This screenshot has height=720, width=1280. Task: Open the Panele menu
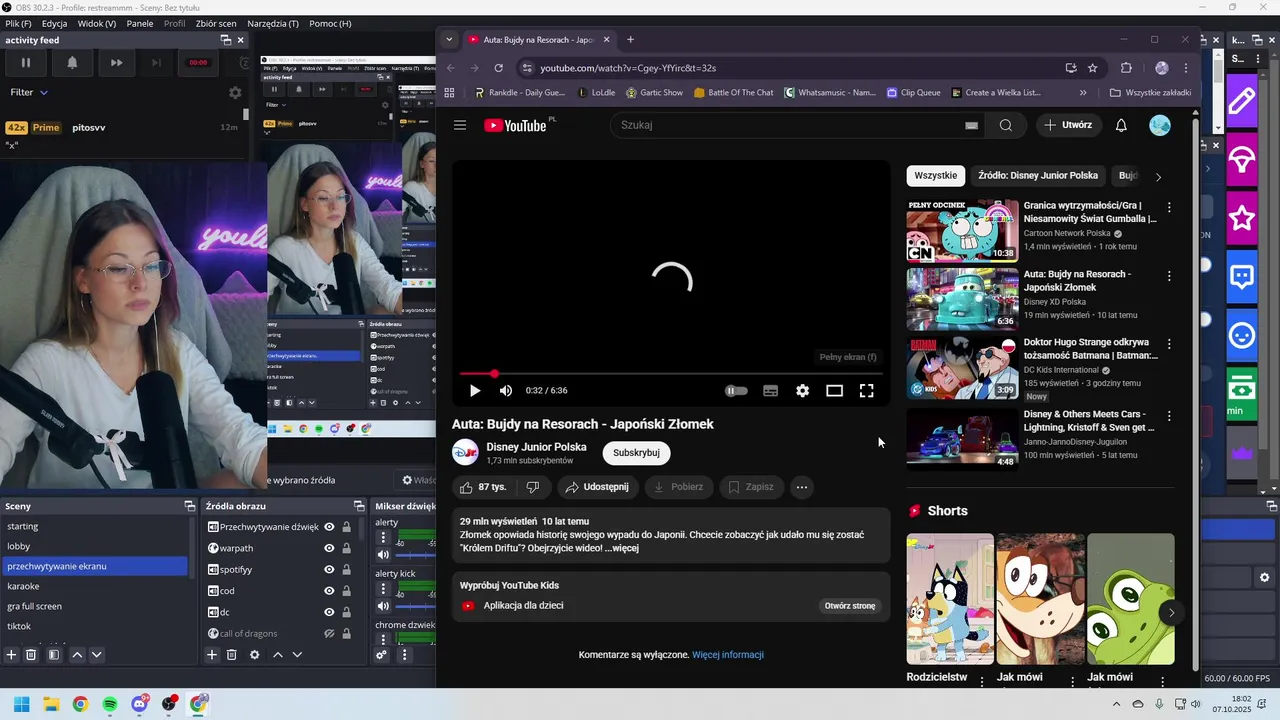[140, 23]
